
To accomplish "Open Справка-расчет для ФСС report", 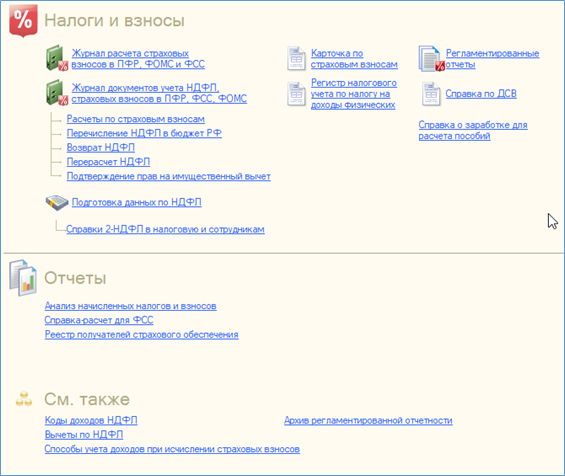I will 99,320.
